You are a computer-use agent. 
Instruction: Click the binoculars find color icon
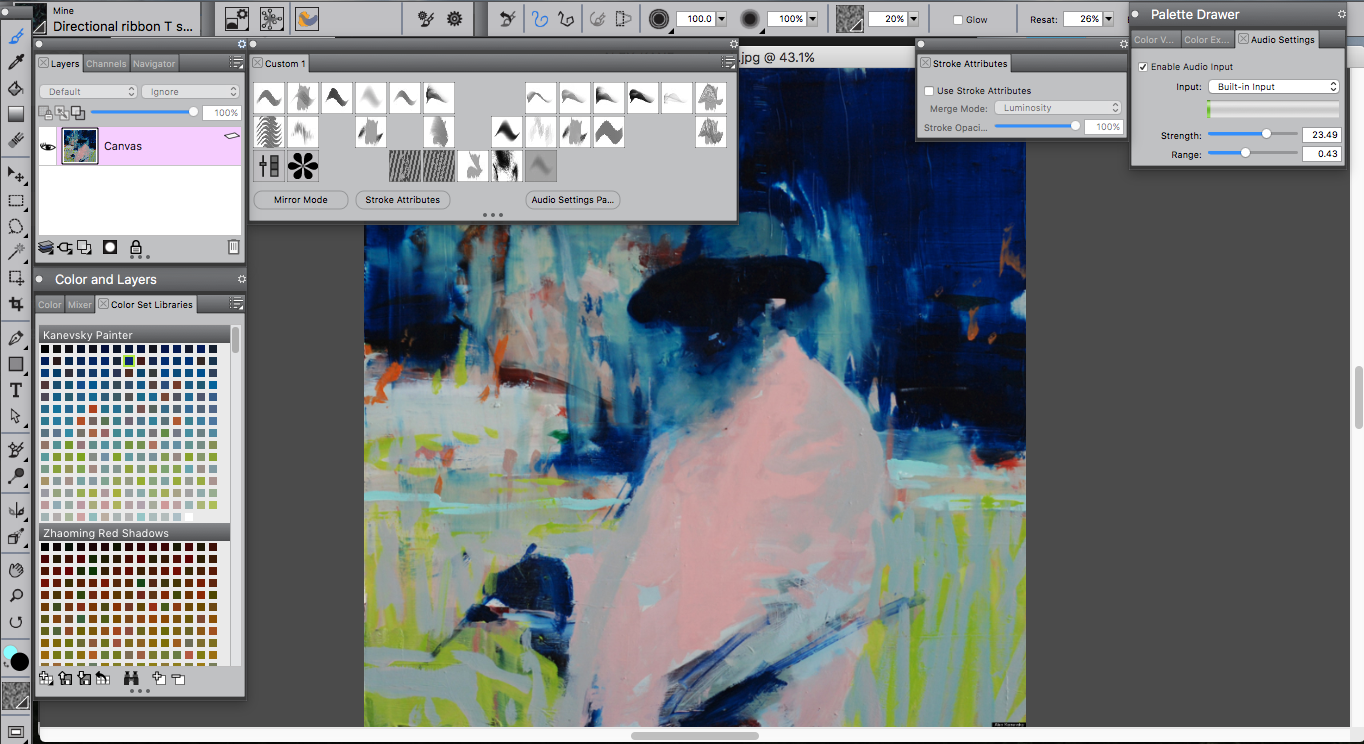(x=131, y=679)
